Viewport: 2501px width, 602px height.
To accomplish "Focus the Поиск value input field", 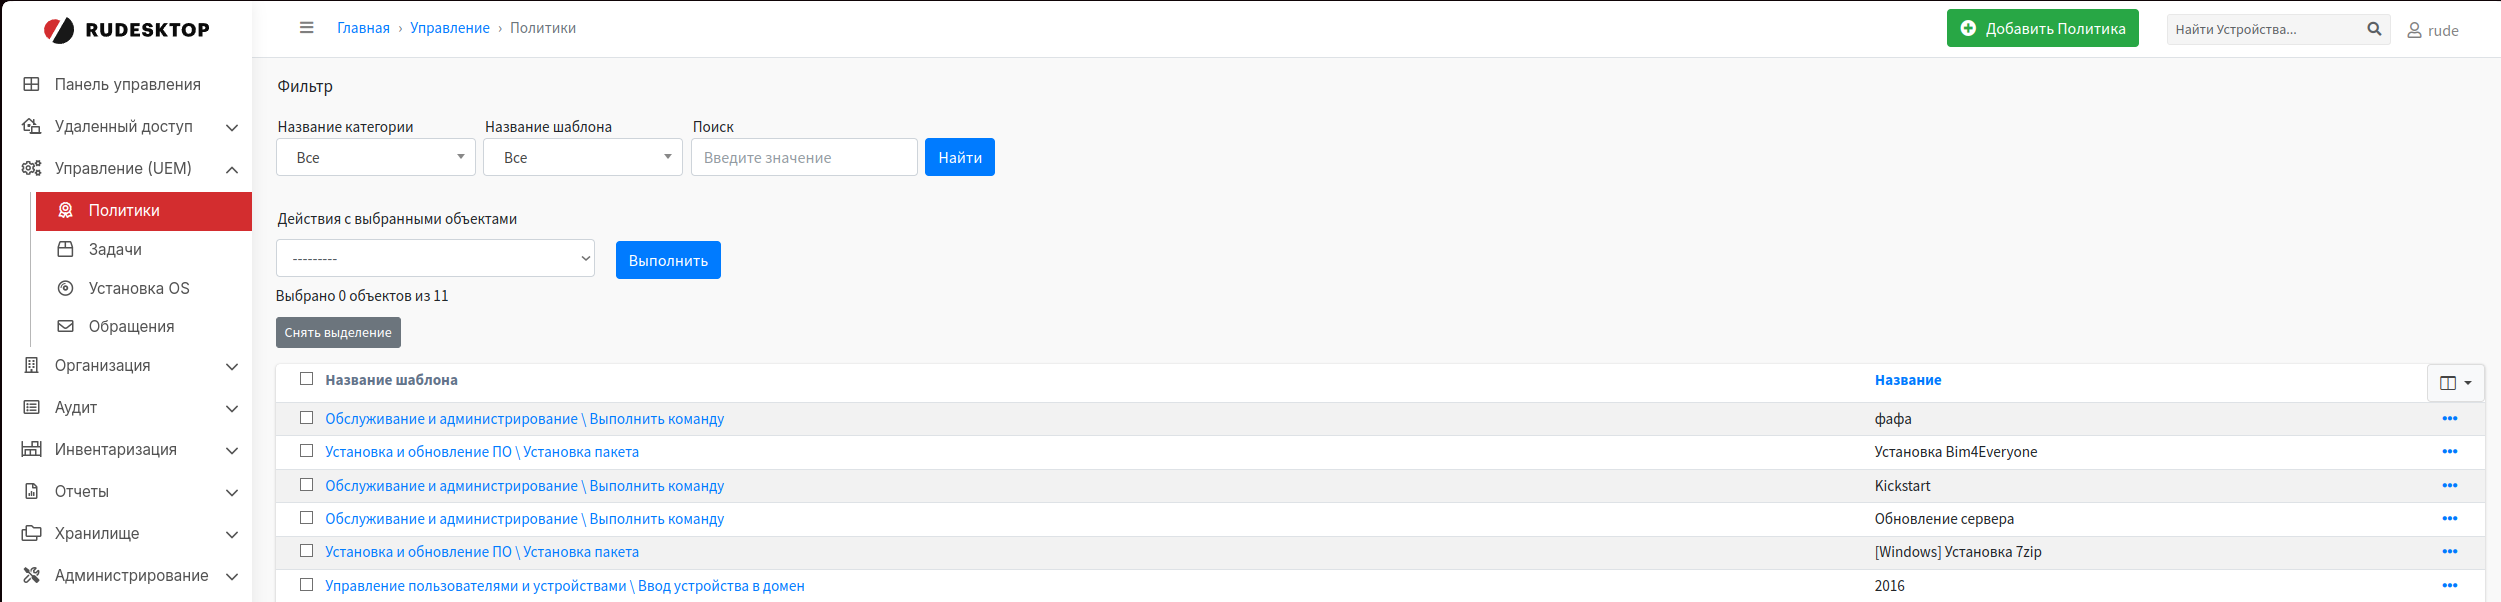I will coord(803,157).
